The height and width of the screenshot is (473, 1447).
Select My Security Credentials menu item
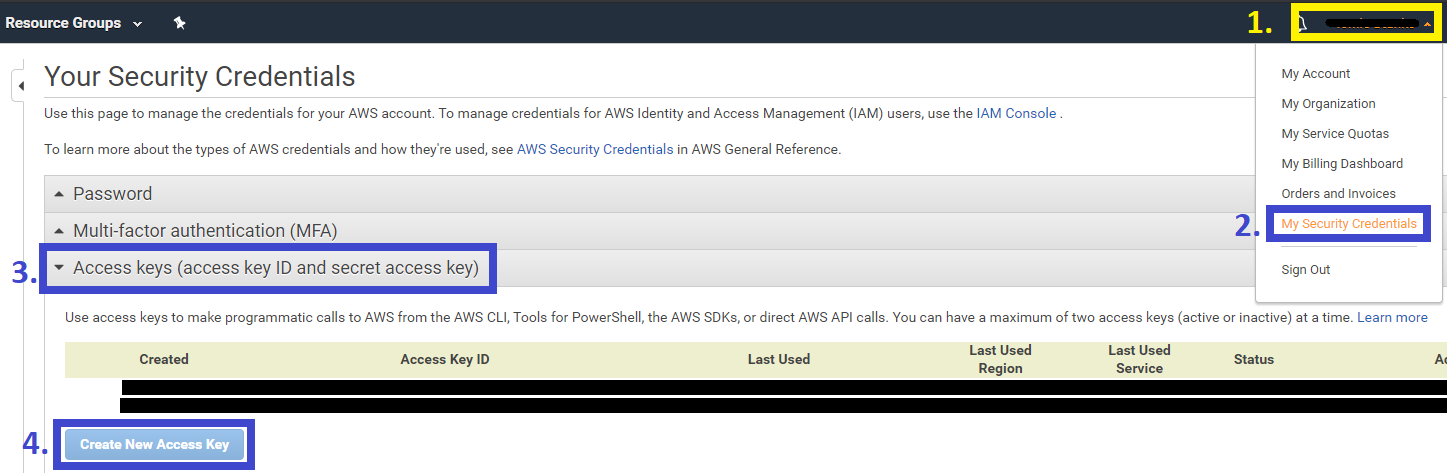(1348, 224)
